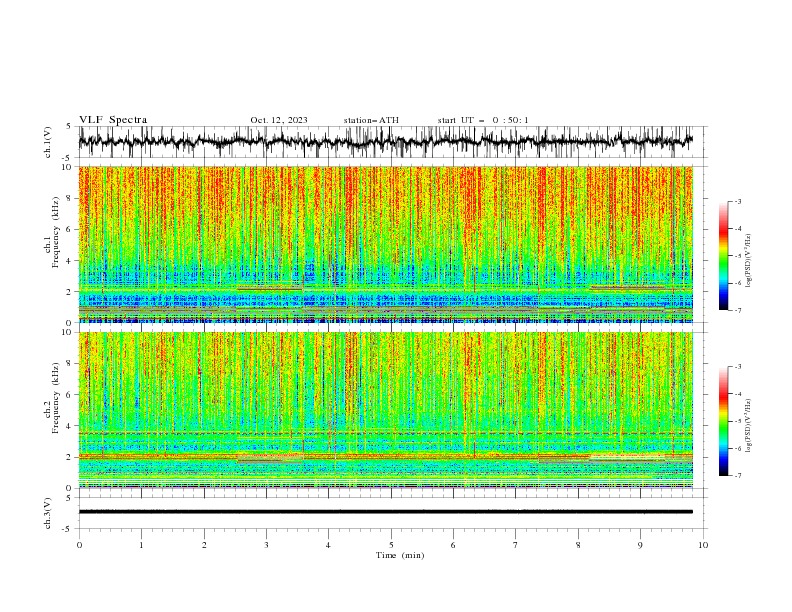This screenshot has width=792, height=612.
Task: Click the 'ch.1(V)' waveform axis label
Action: 48,142
